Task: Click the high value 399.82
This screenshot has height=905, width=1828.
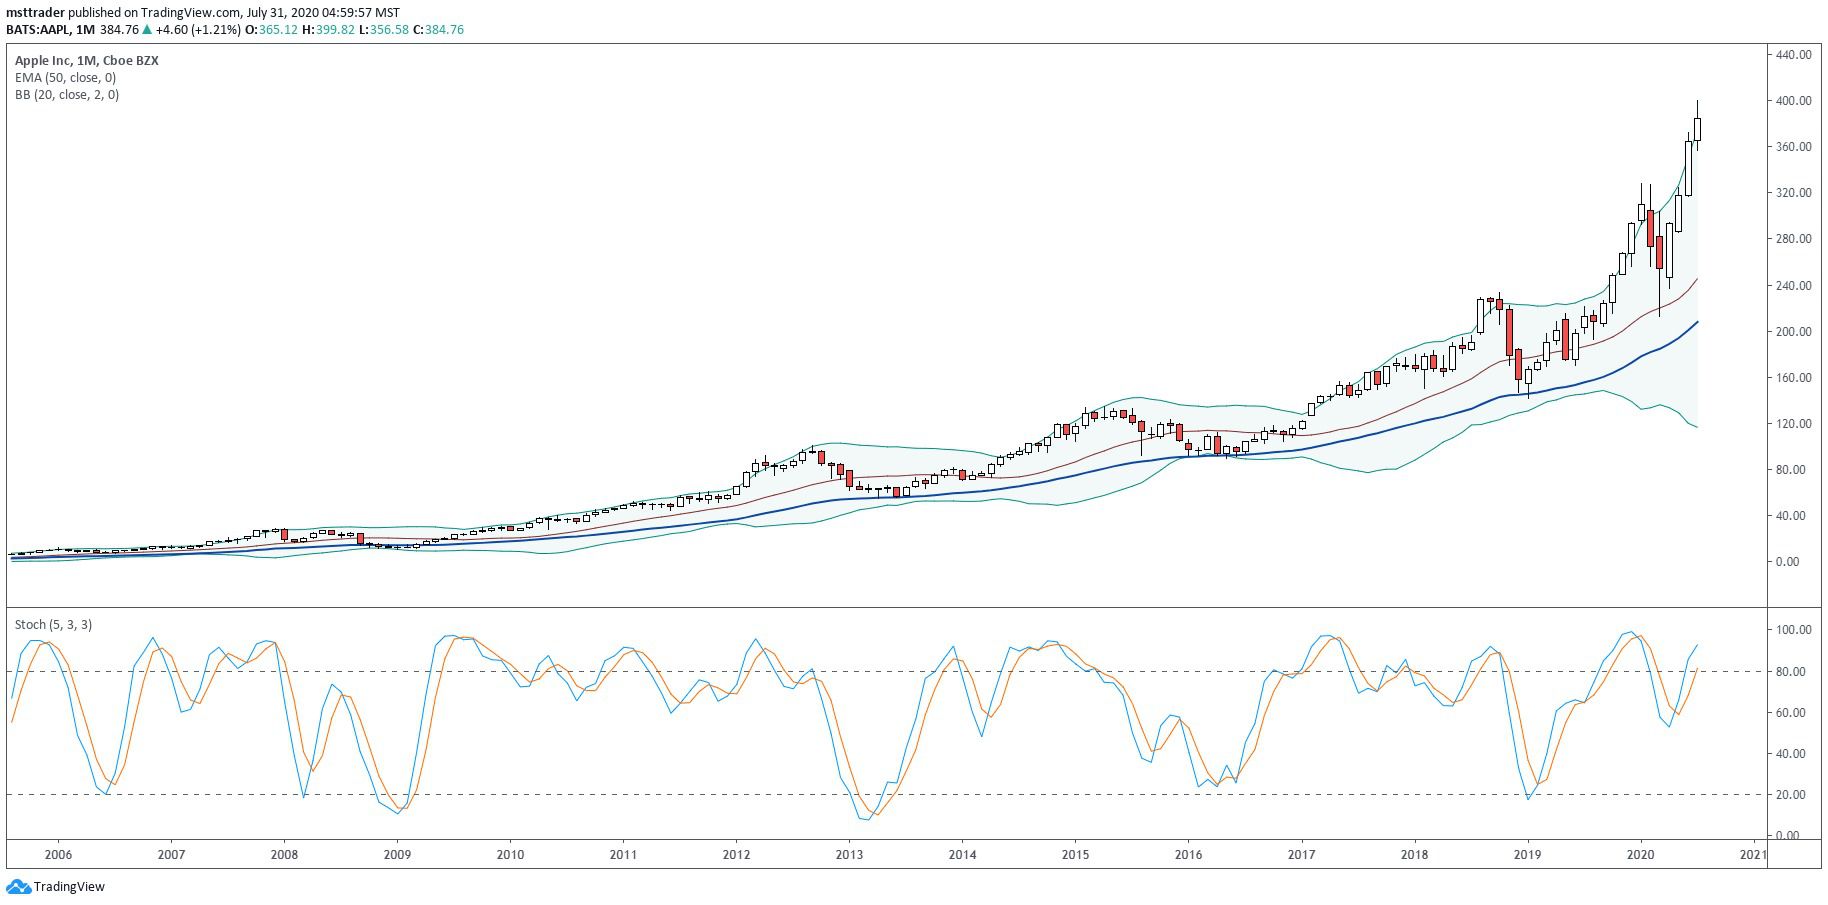Action: pyautogui.click(x=335, y=30)
